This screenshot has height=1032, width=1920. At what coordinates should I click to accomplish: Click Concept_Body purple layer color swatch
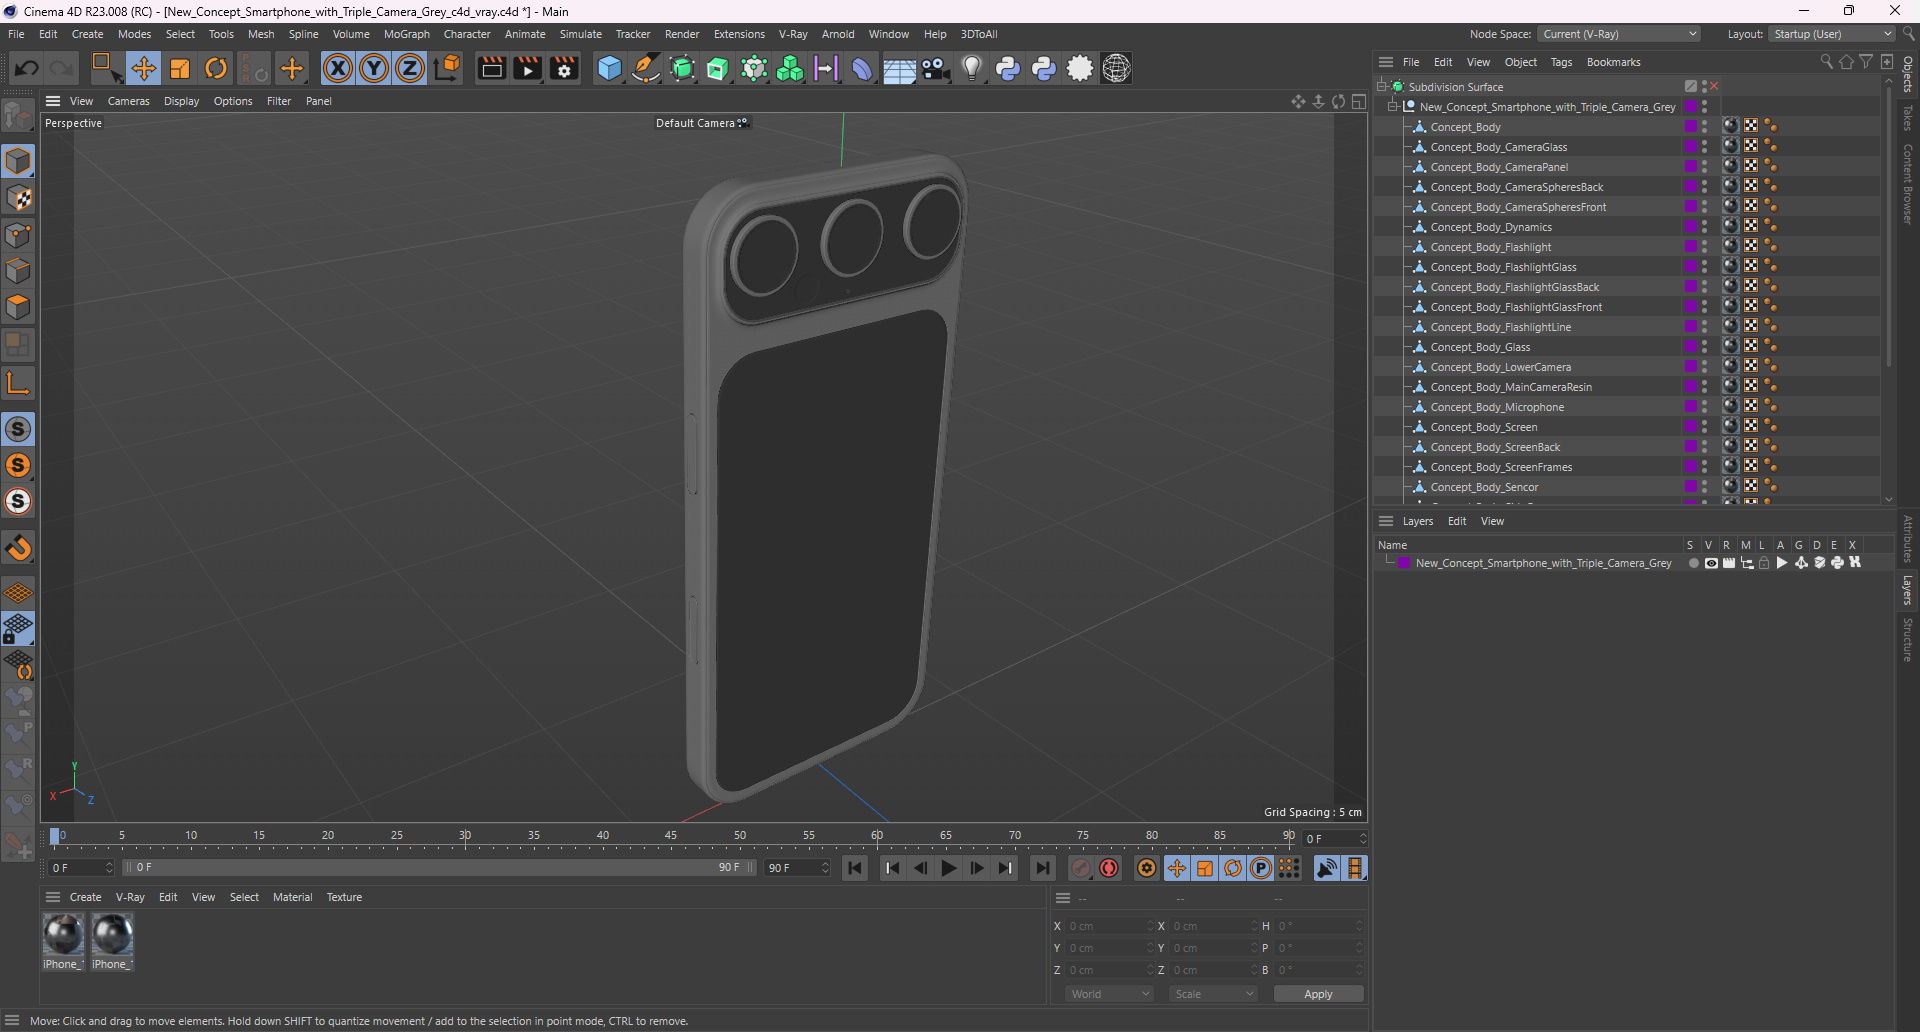(1691, 127)
